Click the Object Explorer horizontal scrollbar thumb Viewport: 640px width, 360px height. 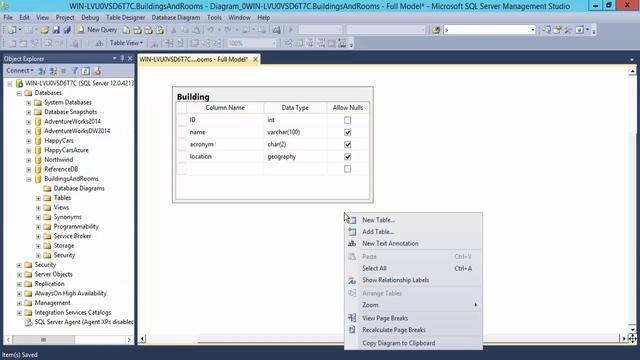[x=43, y=340]
